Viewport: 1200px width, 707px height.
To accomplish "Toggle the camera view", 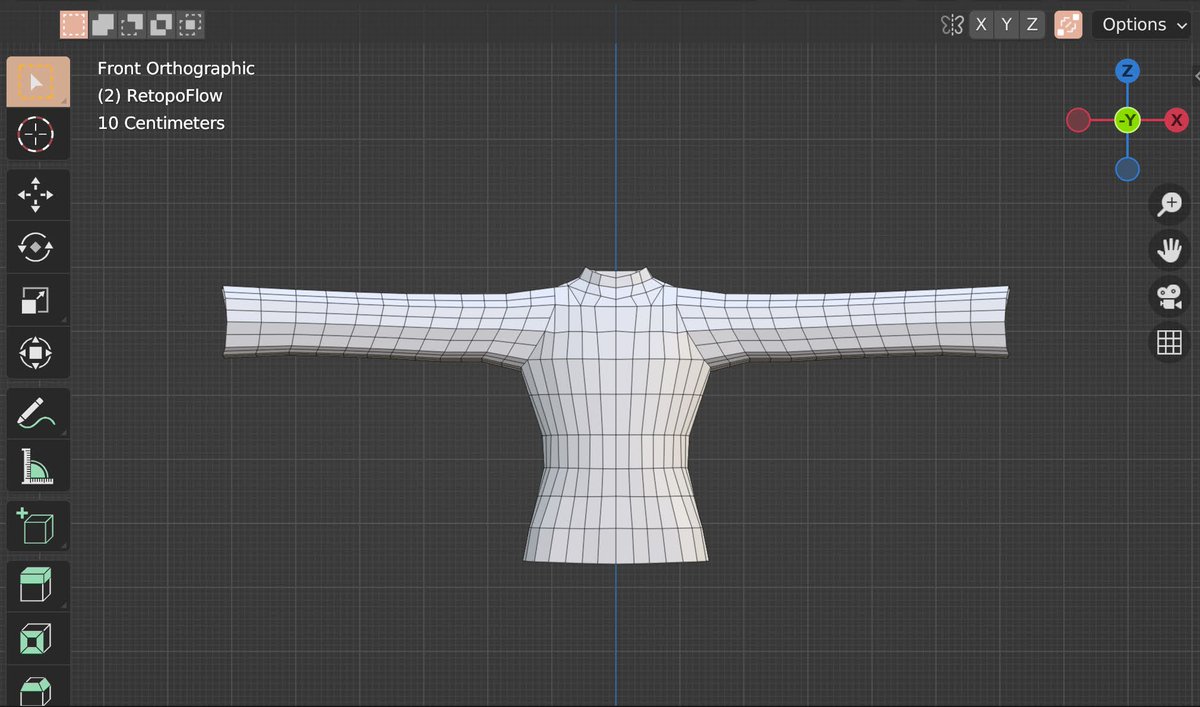I will (x=1169, y=297).
